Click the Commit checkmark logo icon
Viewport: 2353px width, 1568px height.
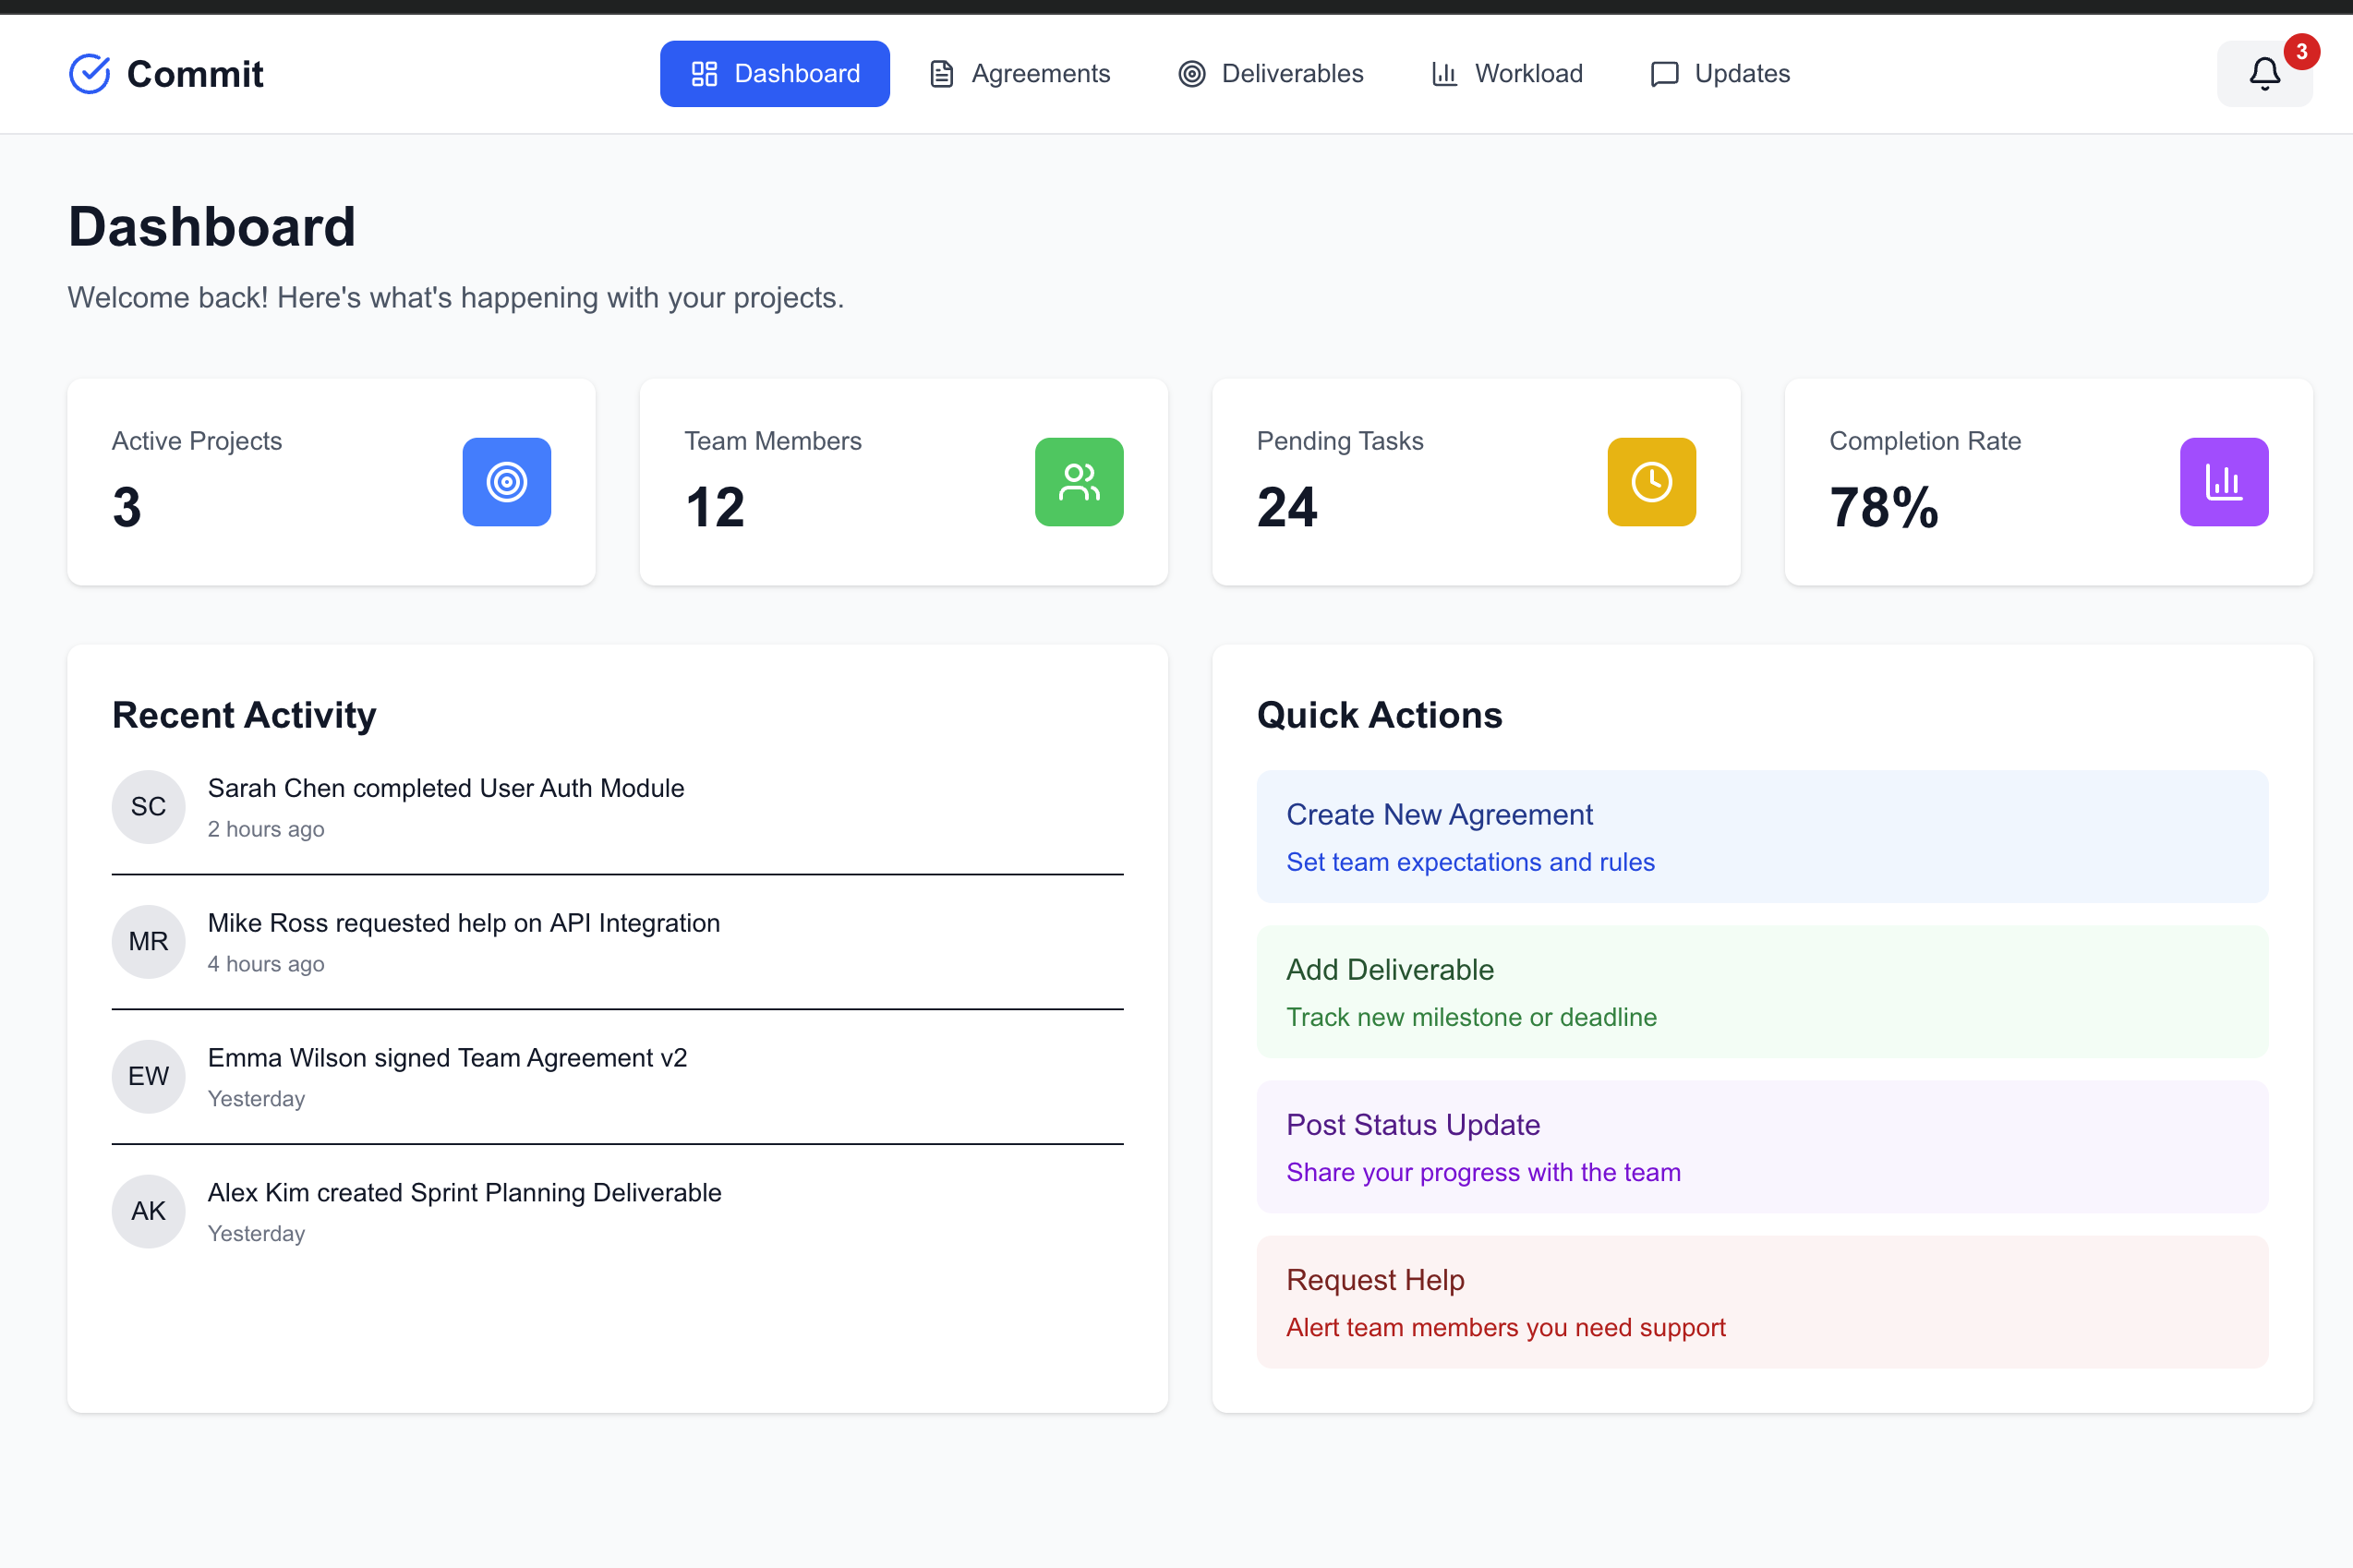tap(89, 74)
